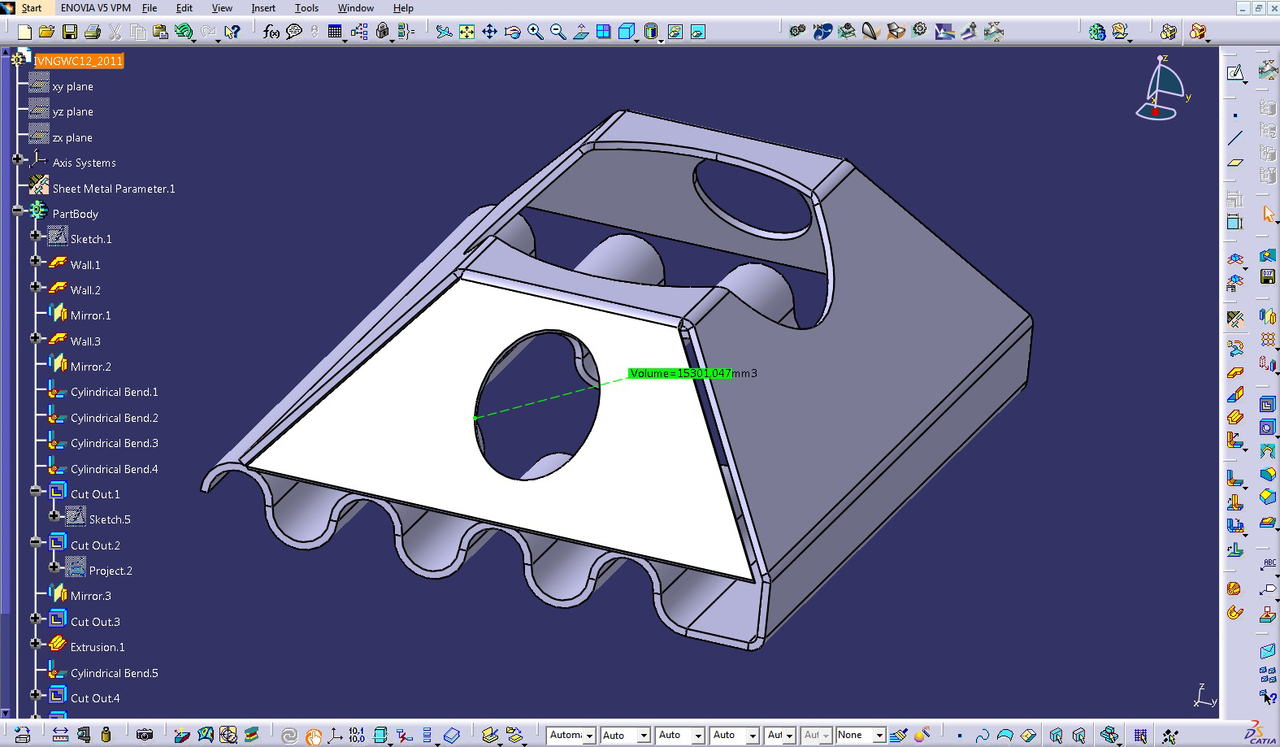Click the shading view mode cylinder icon

tap(651, 32)
